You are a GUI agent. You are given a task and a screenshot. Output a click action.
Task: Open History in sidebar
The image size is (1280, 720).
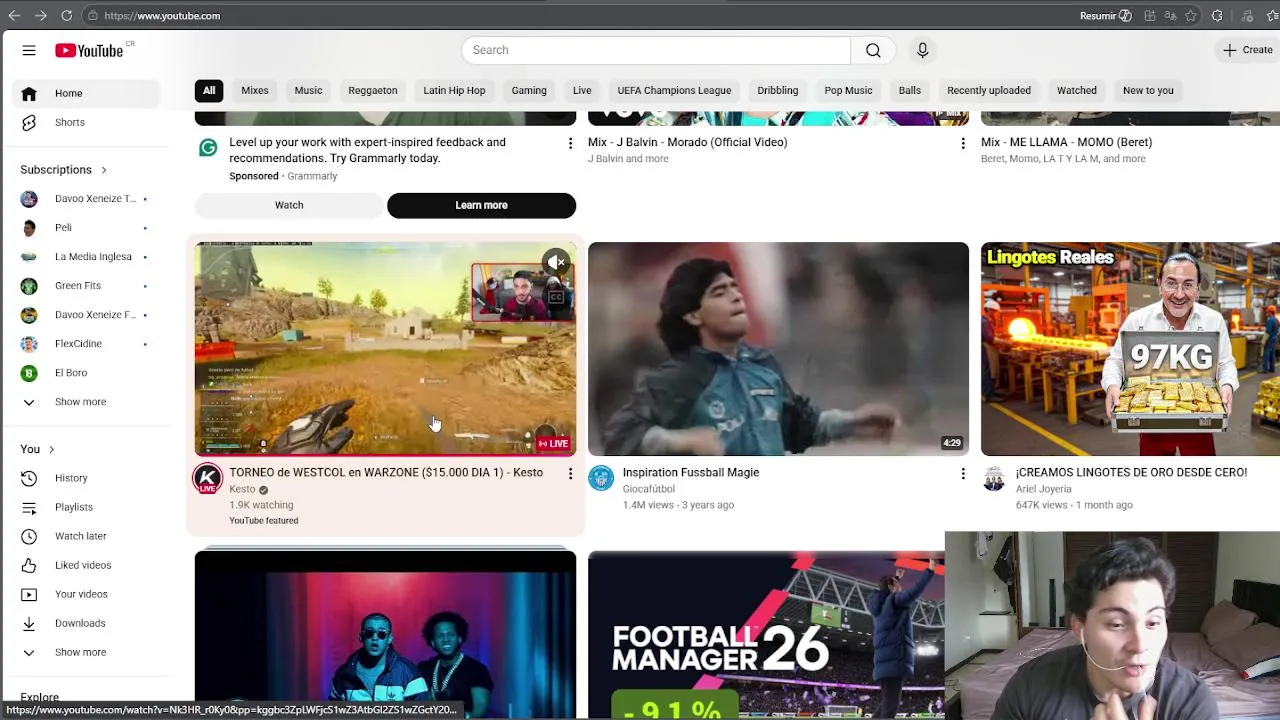85,478
